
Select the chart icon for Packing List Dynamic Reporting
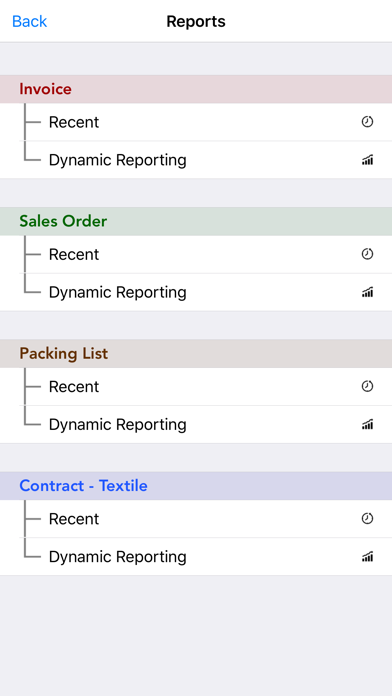(367, 424)
